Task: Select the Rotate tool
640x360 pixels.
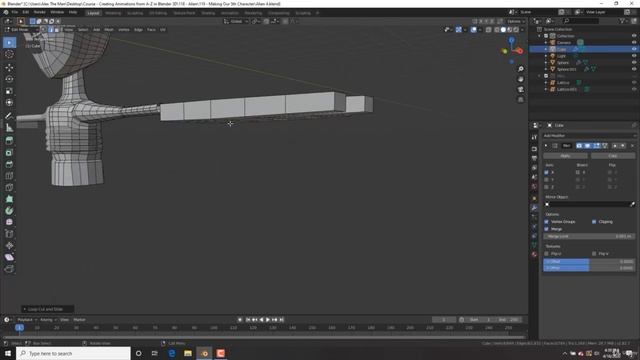Action: pyautogui.click(x=9, y=79)
